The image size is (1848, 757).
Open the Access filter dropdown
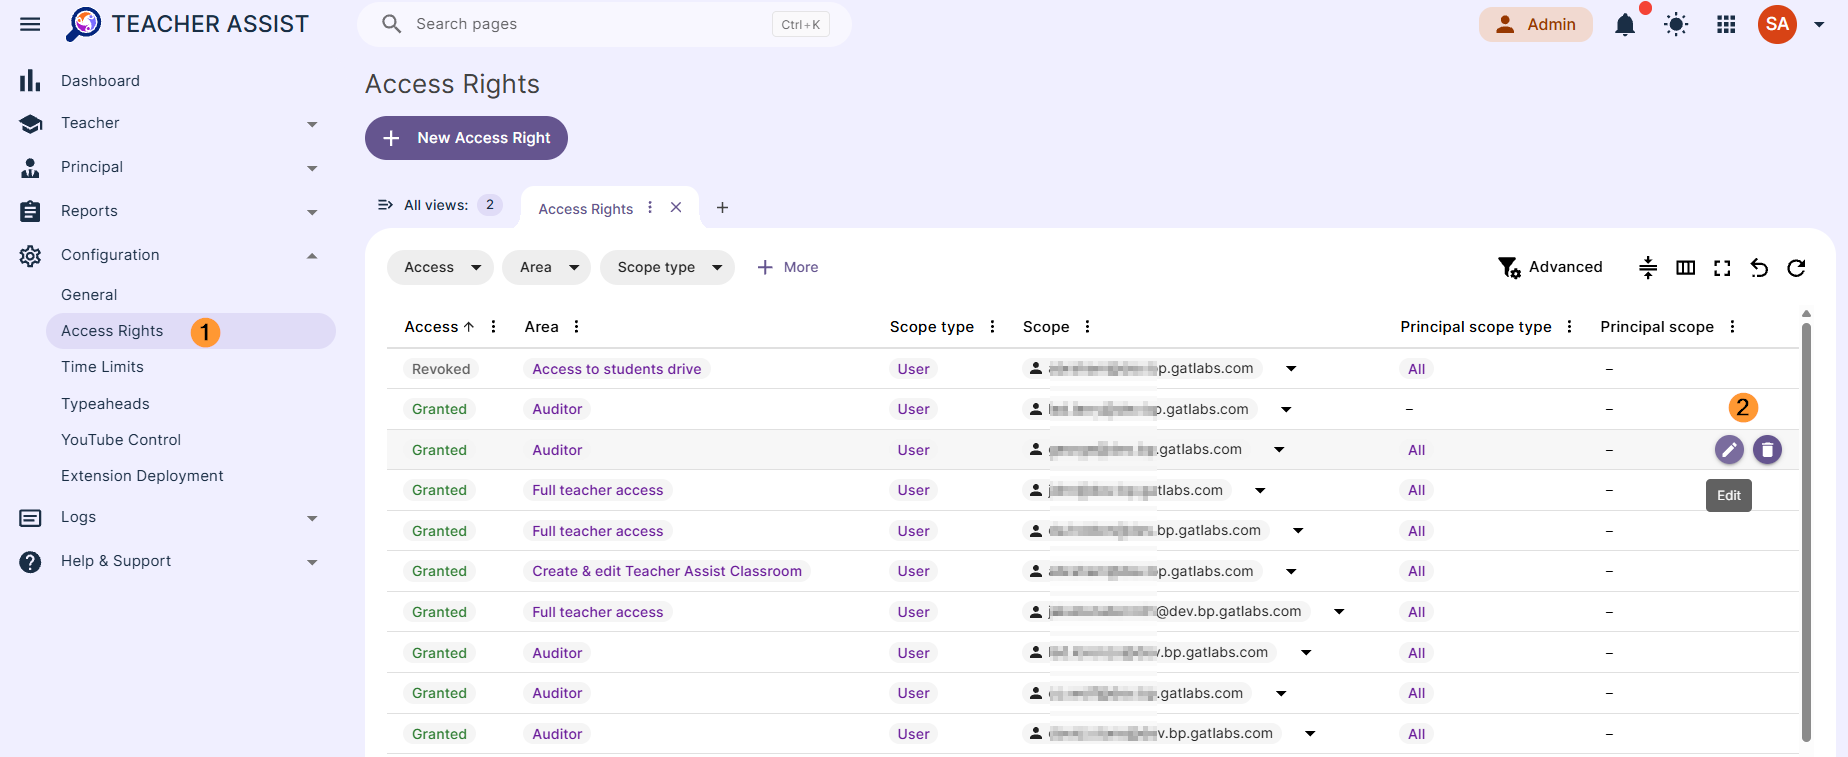(440, 267)
